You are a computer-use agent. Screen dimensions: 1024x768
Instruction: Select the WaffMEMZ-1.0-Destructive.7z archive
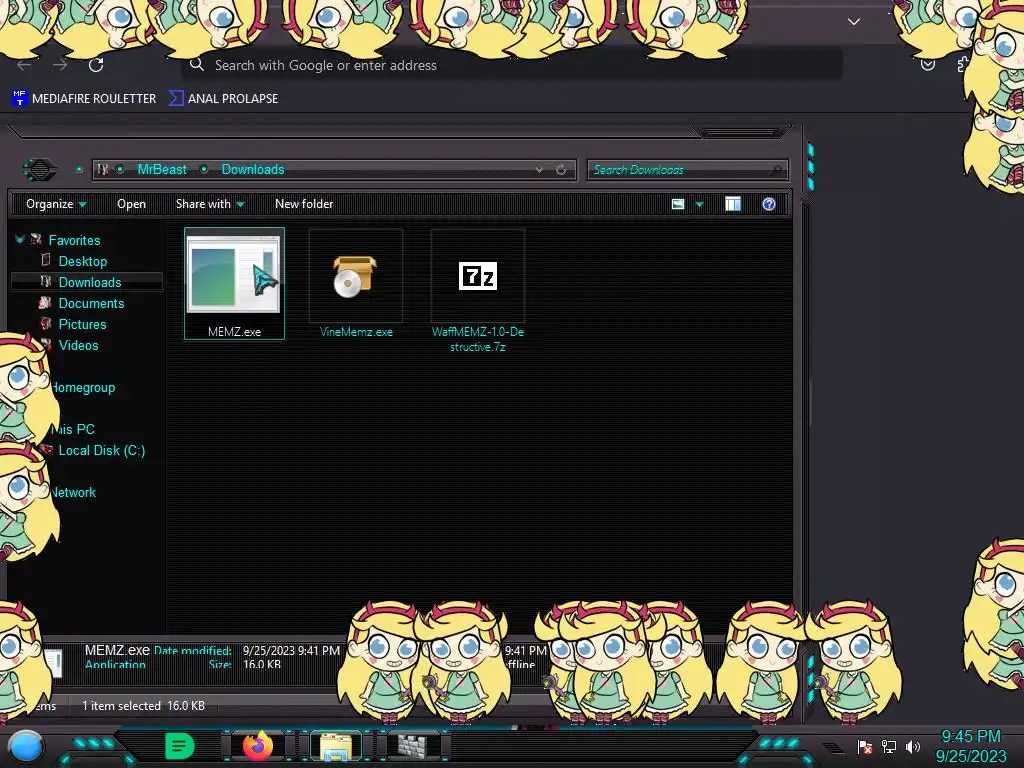point(477,291)
